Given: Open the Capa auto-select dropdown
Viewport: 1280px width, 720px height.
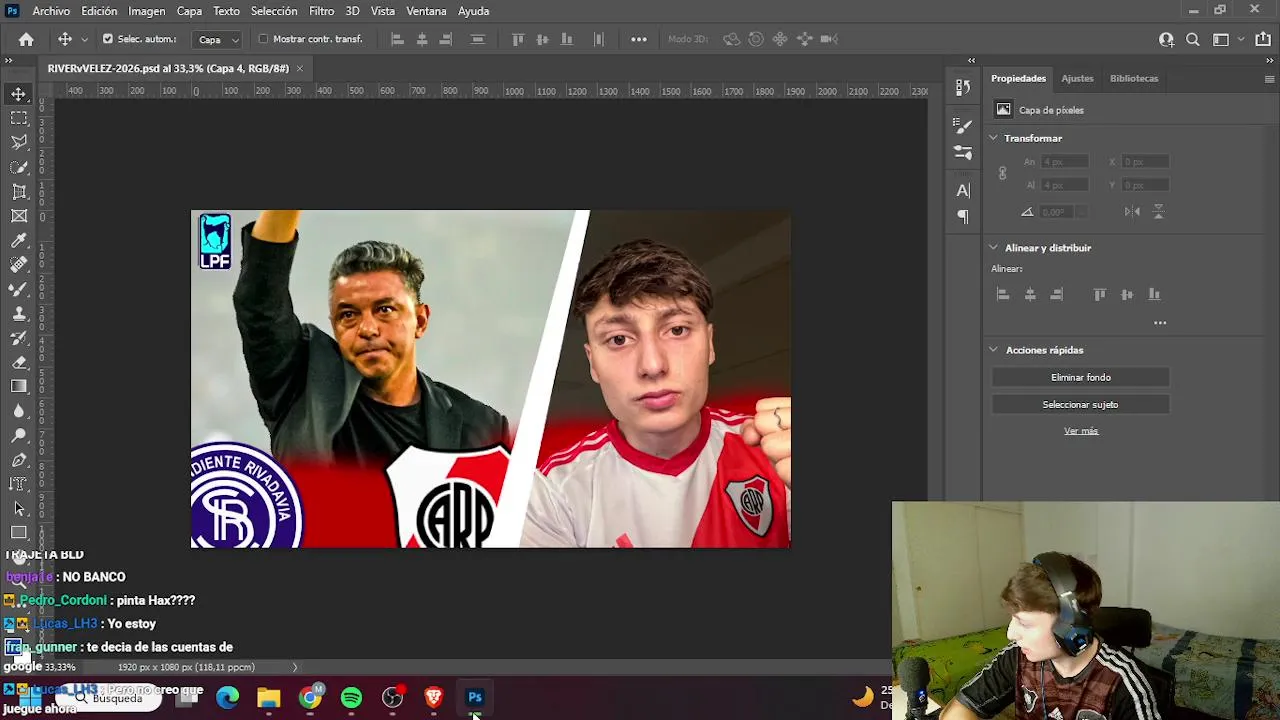Looking at the screenshot, I should [219, 40].
